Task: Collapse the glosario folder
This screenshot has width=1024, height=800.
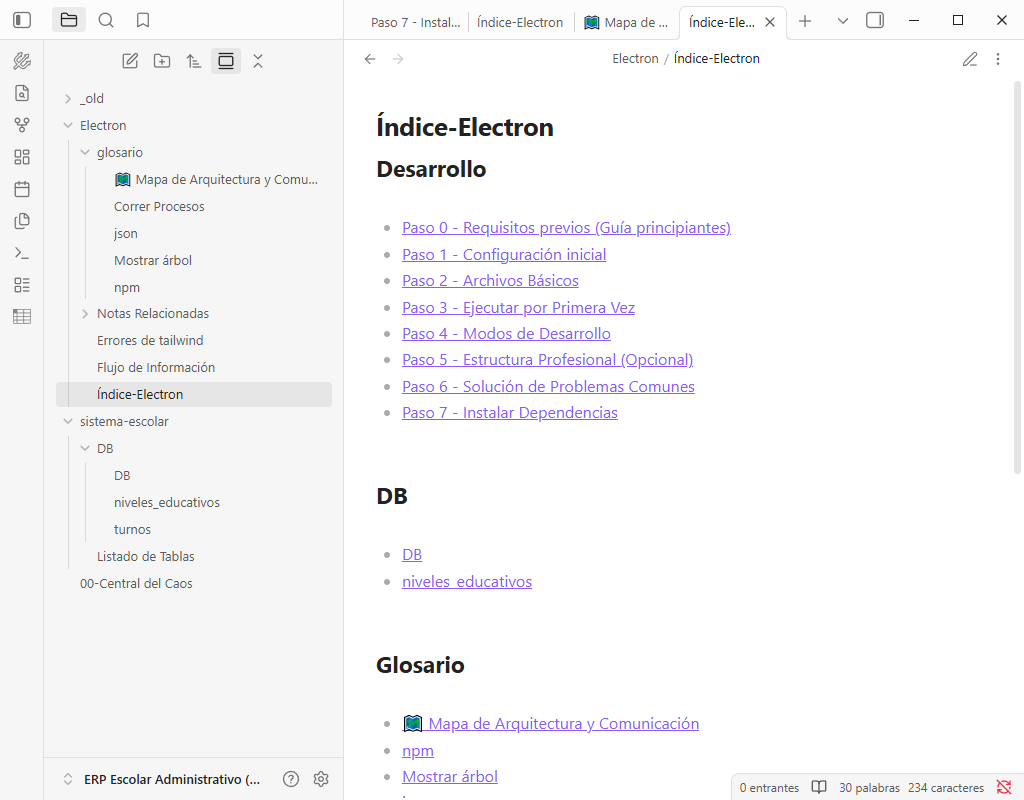Action: coord(85,153)
